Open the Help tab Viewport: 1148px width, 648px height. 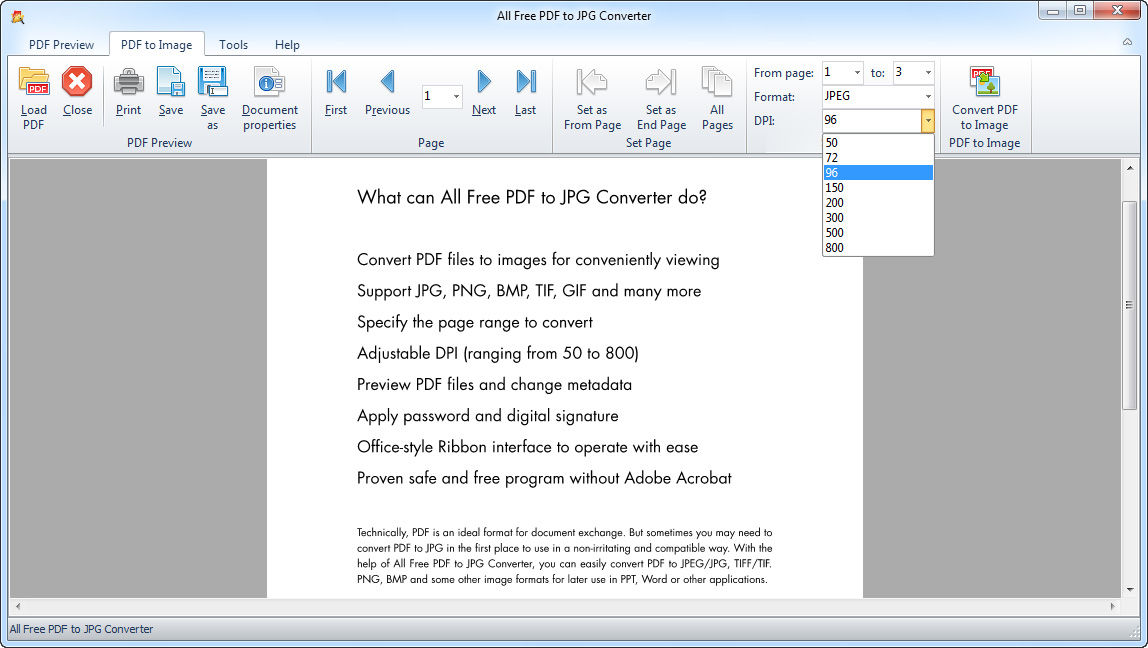(287, 45)
